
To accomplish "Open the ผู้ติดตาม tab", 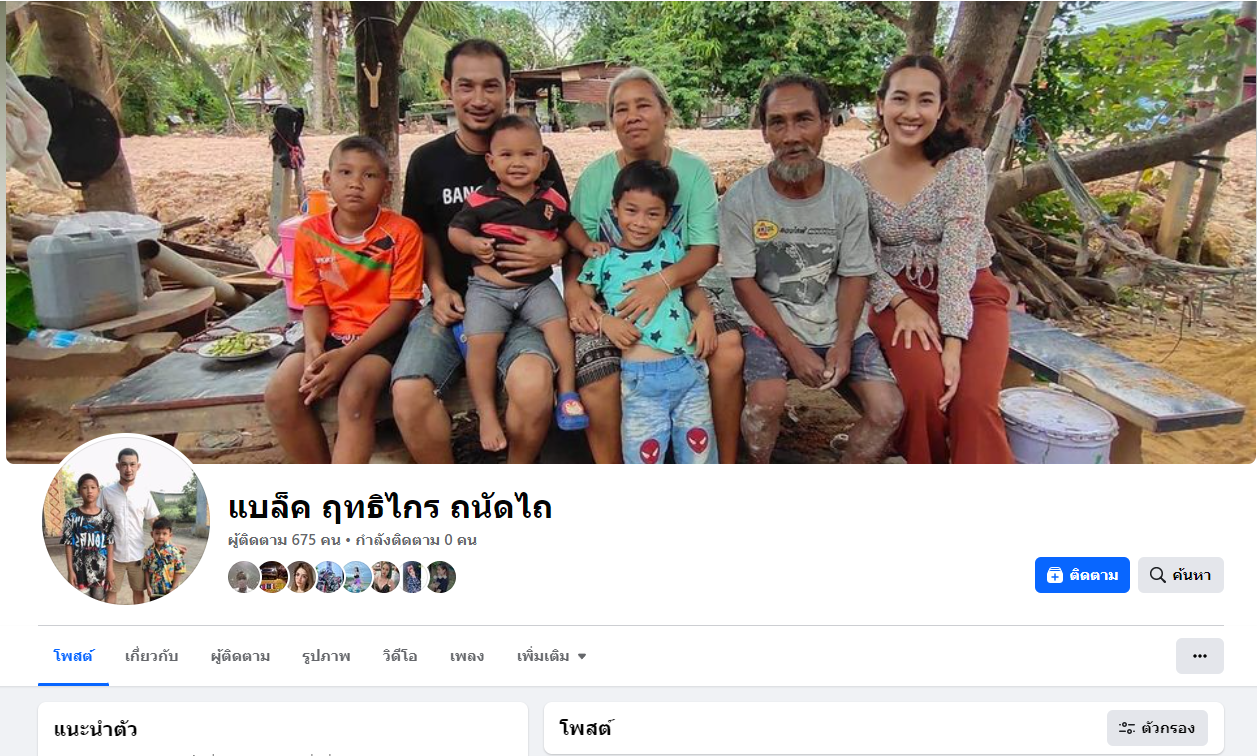I will pos(240,656).
